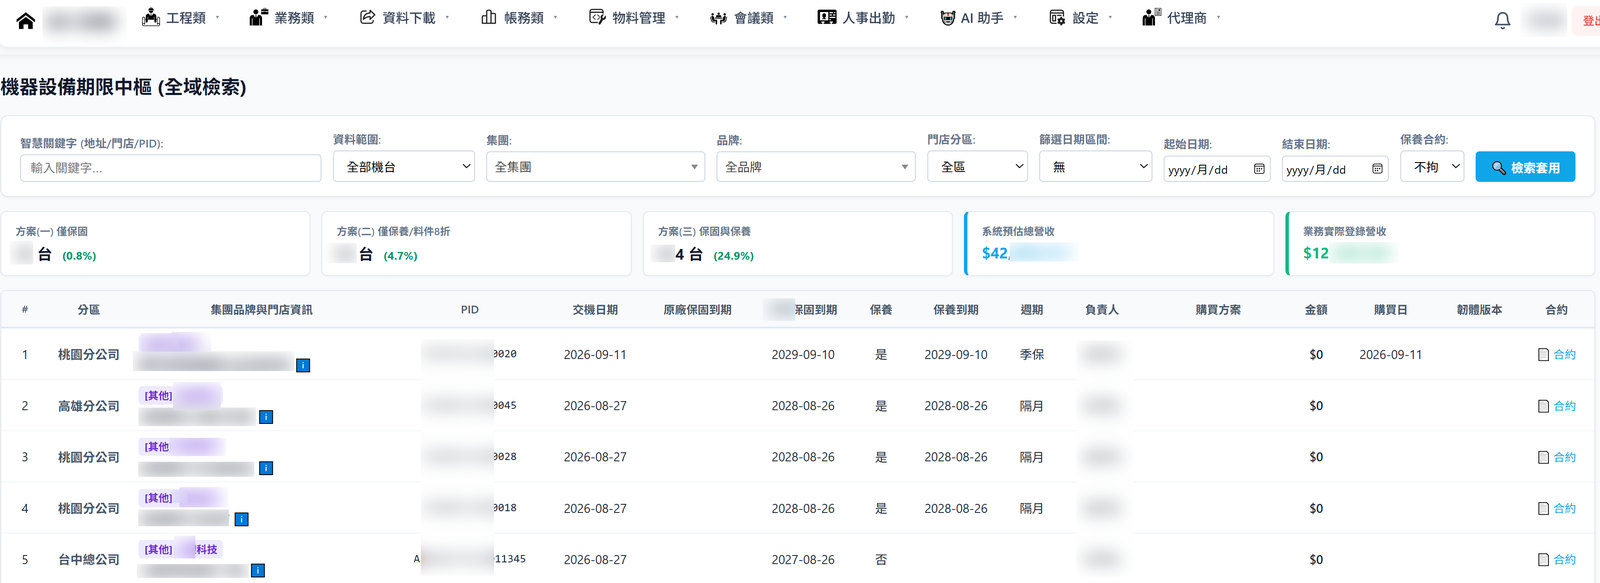The width and height of the screenshot is (1600, 583).
Task: Open the AI 助手 menu
Action: pos(979,18)
